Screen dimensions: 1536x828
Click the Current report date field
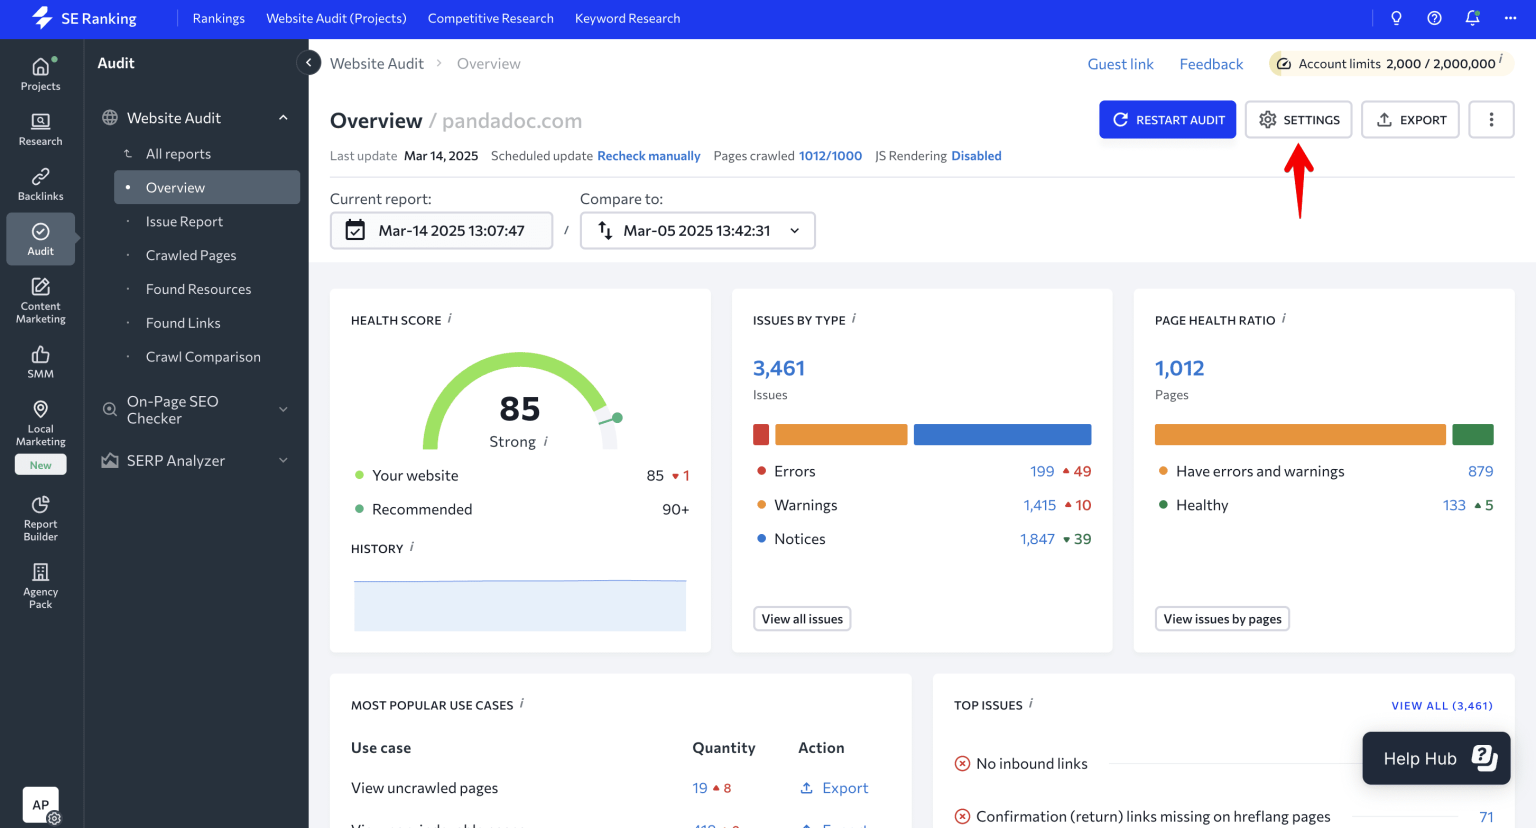[x=441, y=230]
